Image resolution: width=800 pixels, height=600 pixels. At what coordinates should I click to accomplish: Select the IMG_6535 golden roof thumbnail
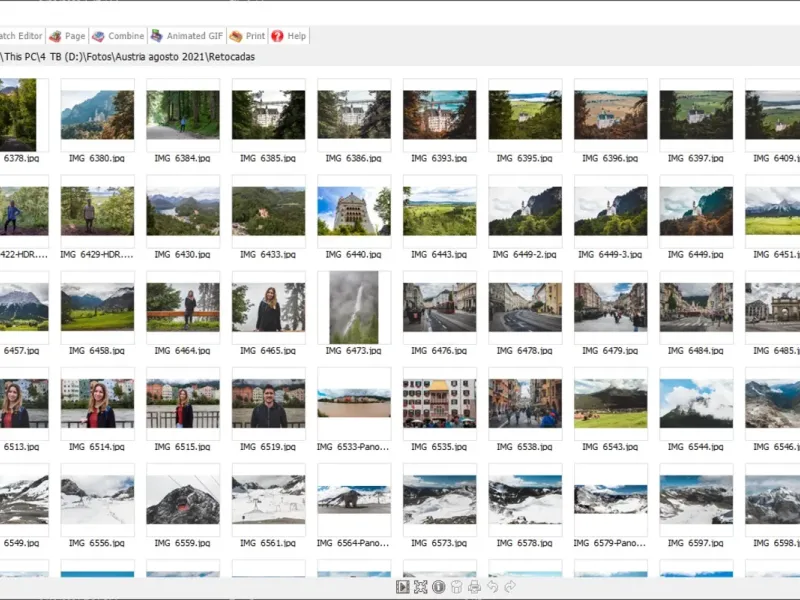(440, 403)
